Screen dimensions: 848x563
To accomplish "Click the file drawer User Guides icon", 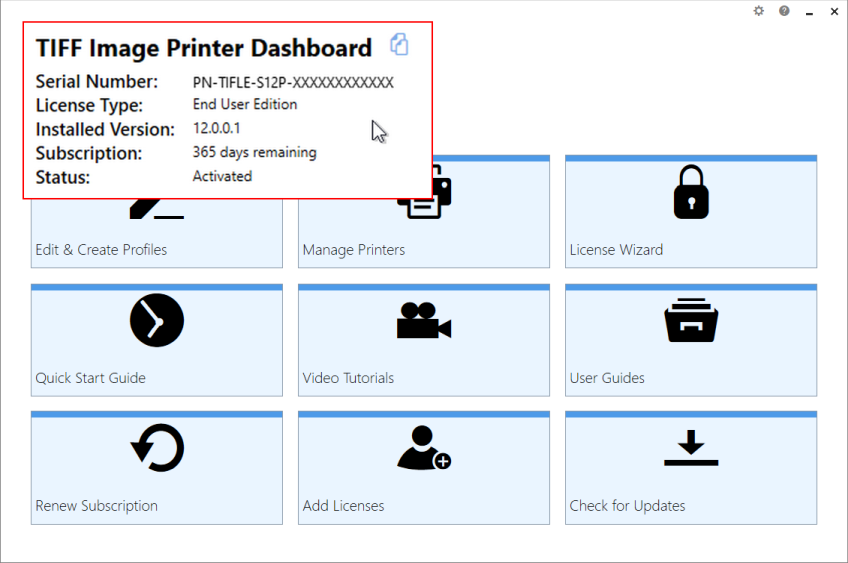I will (691, 320).
